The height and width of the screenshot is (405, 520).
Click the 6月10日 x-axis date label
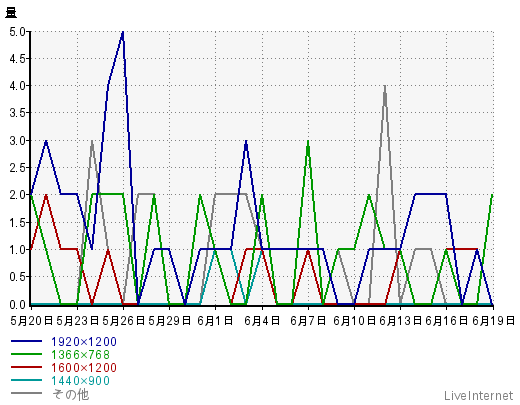[355, 321]
